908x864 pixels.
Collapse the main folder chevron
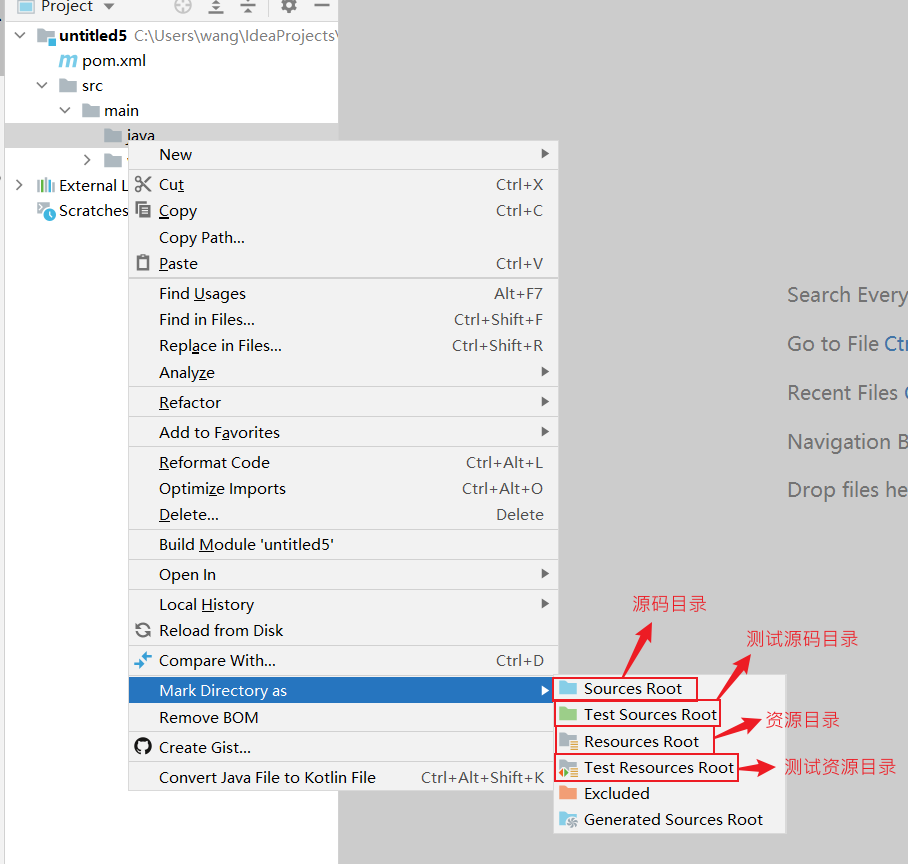65,110
